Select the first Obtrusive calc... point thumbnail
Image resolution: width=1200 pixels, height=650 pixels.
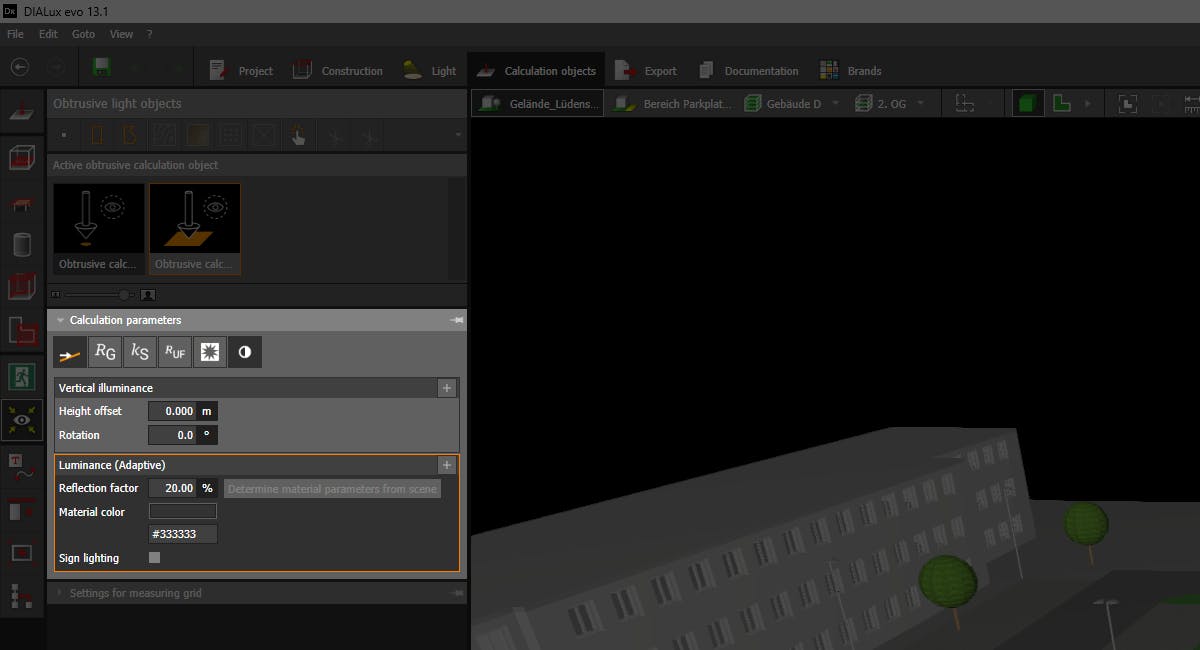point(99,229)
